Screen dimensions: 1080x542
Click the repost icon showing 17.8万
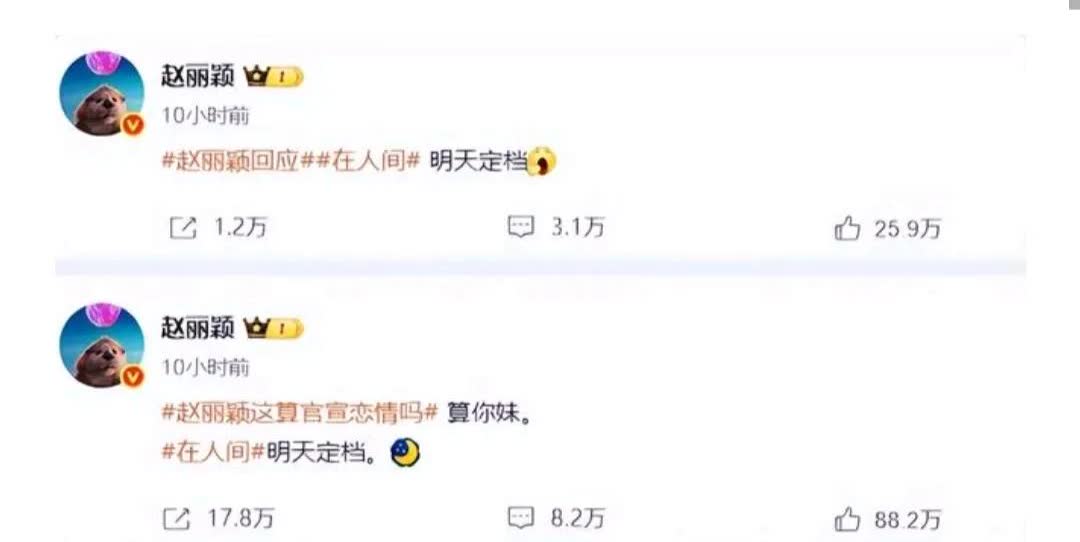coord(176,519)
